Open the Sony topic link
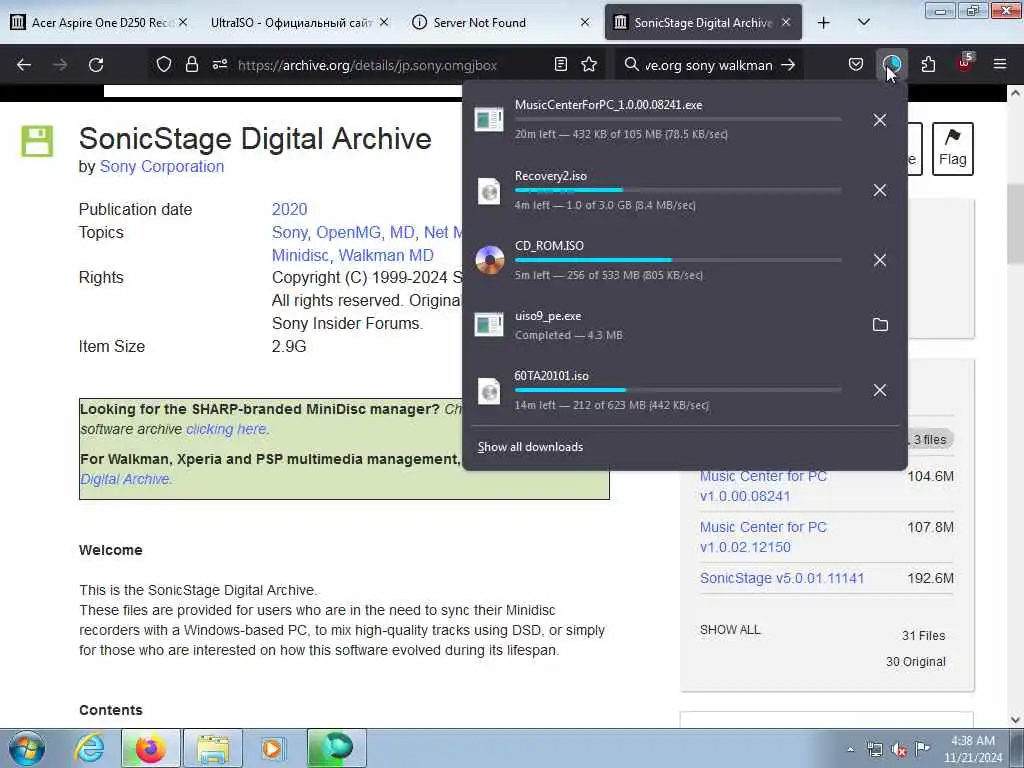The height and width of the screenshot is (768, 1024). 288,232
